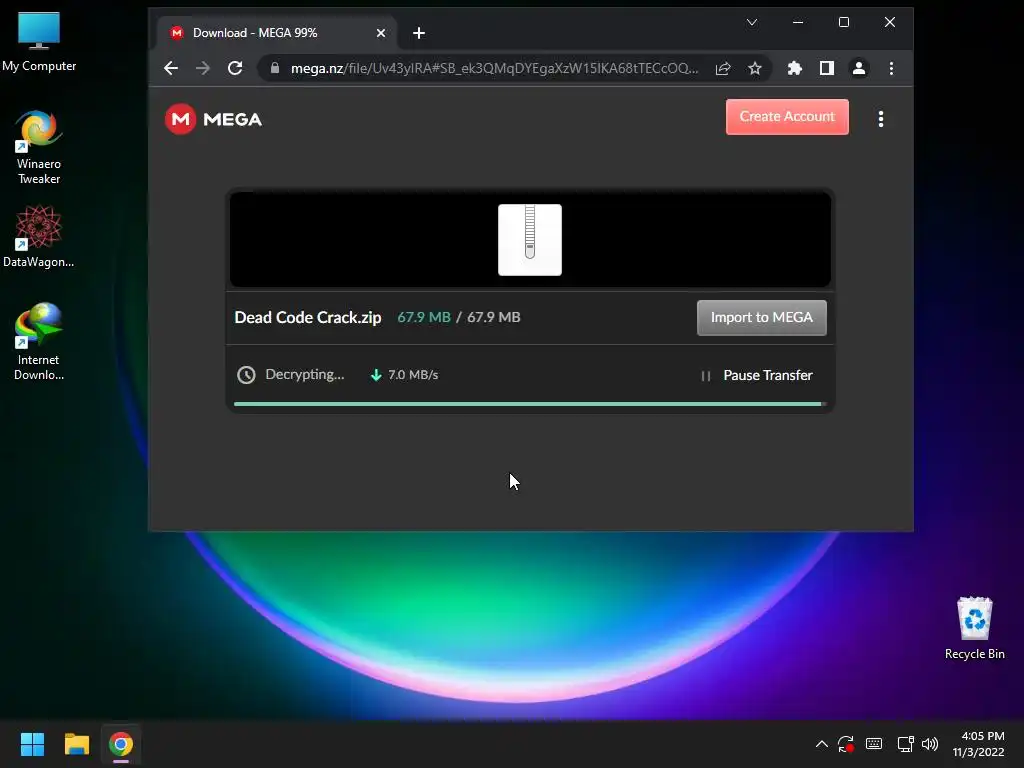The image size is (1024, 768).
Task: Open a new Chrome tab
Action: (x=419, y=33)
